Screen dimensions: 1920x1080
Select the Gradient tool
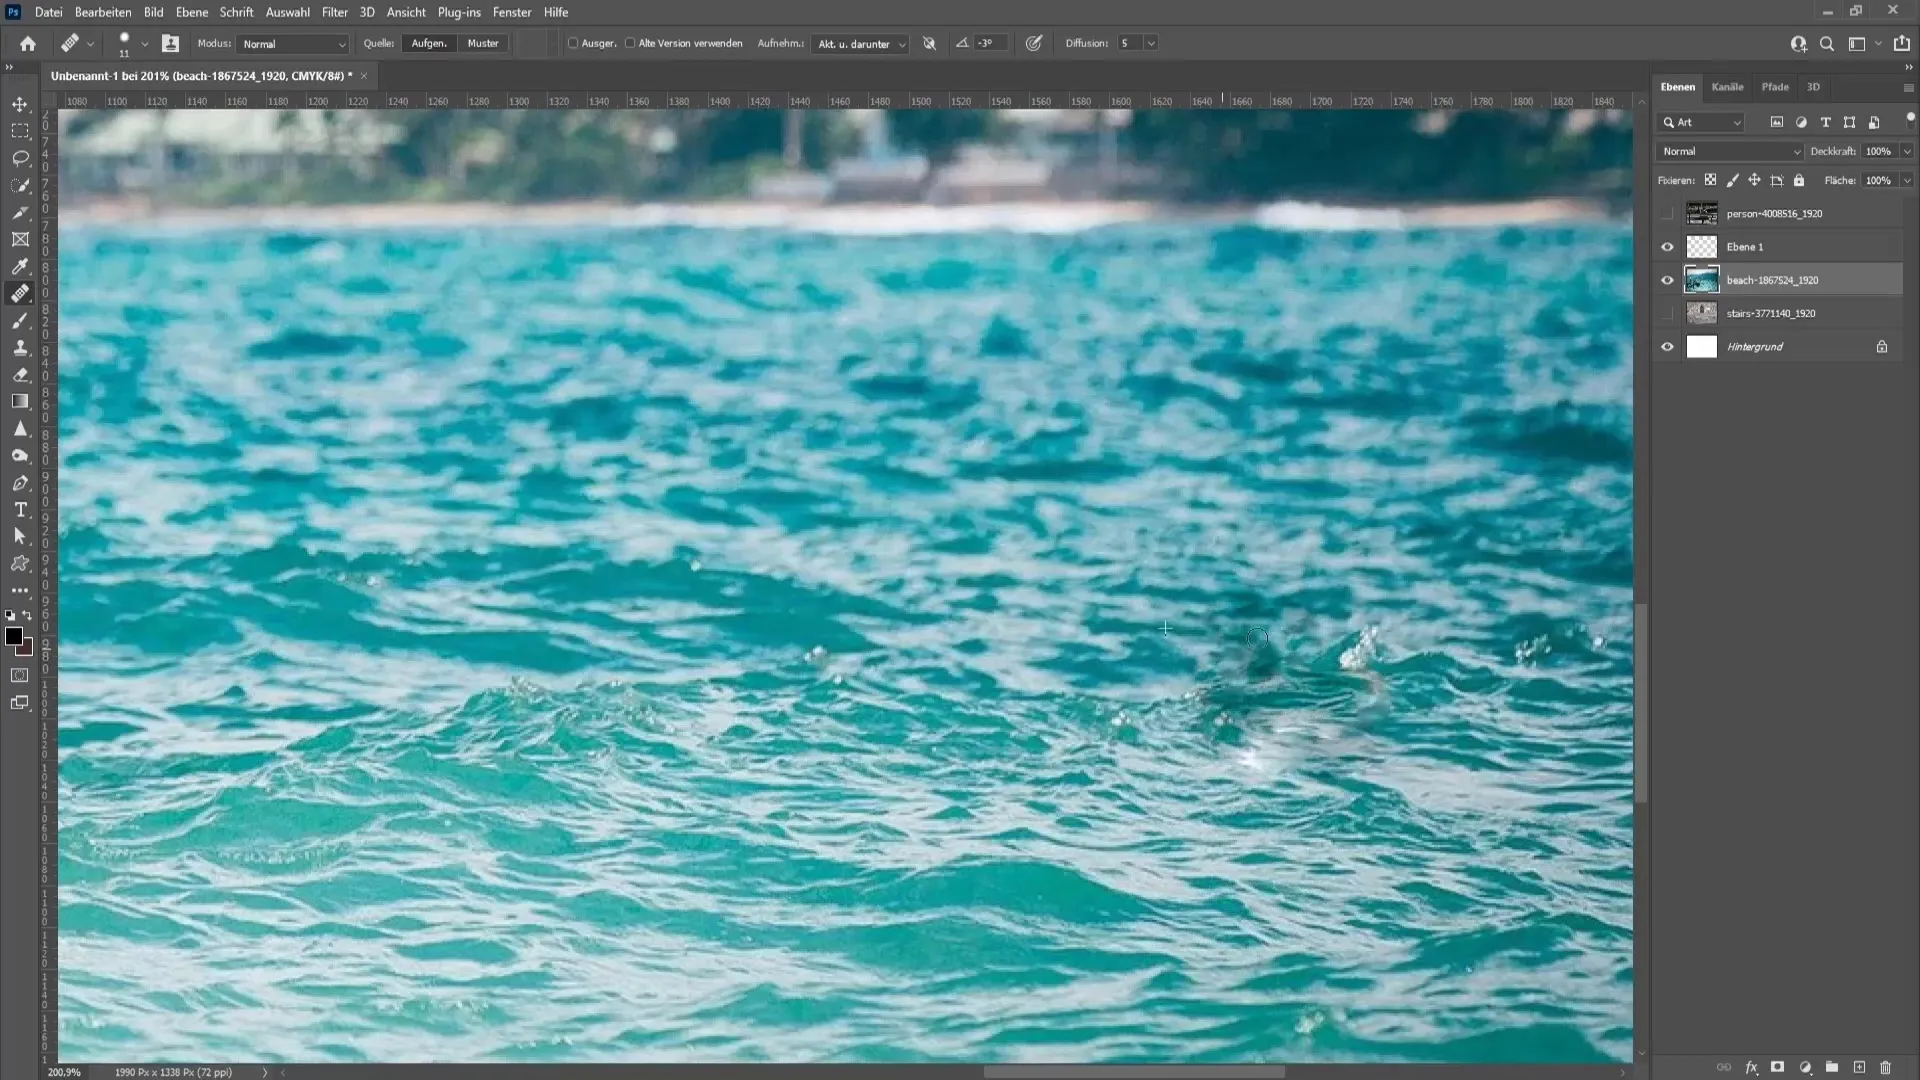[20, 401]
